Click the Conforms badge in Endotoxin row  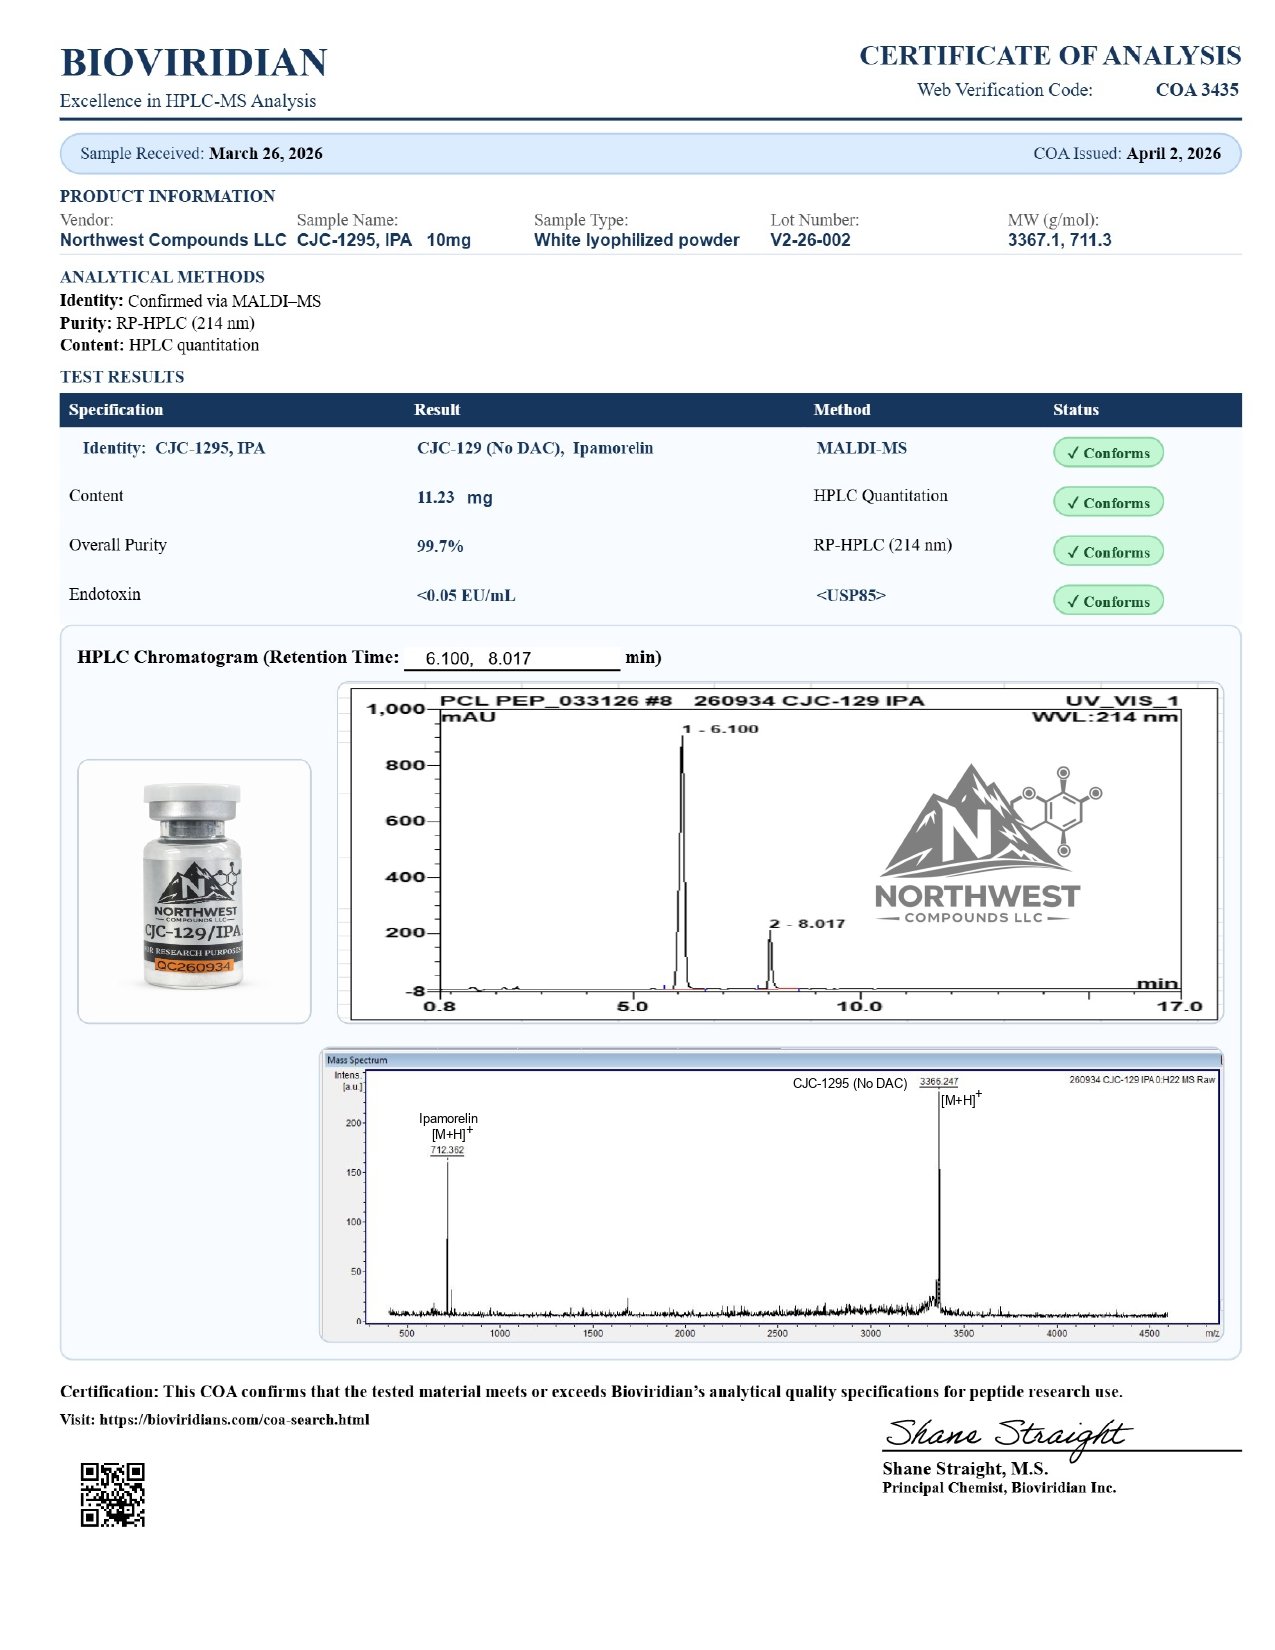point(1108,601)
